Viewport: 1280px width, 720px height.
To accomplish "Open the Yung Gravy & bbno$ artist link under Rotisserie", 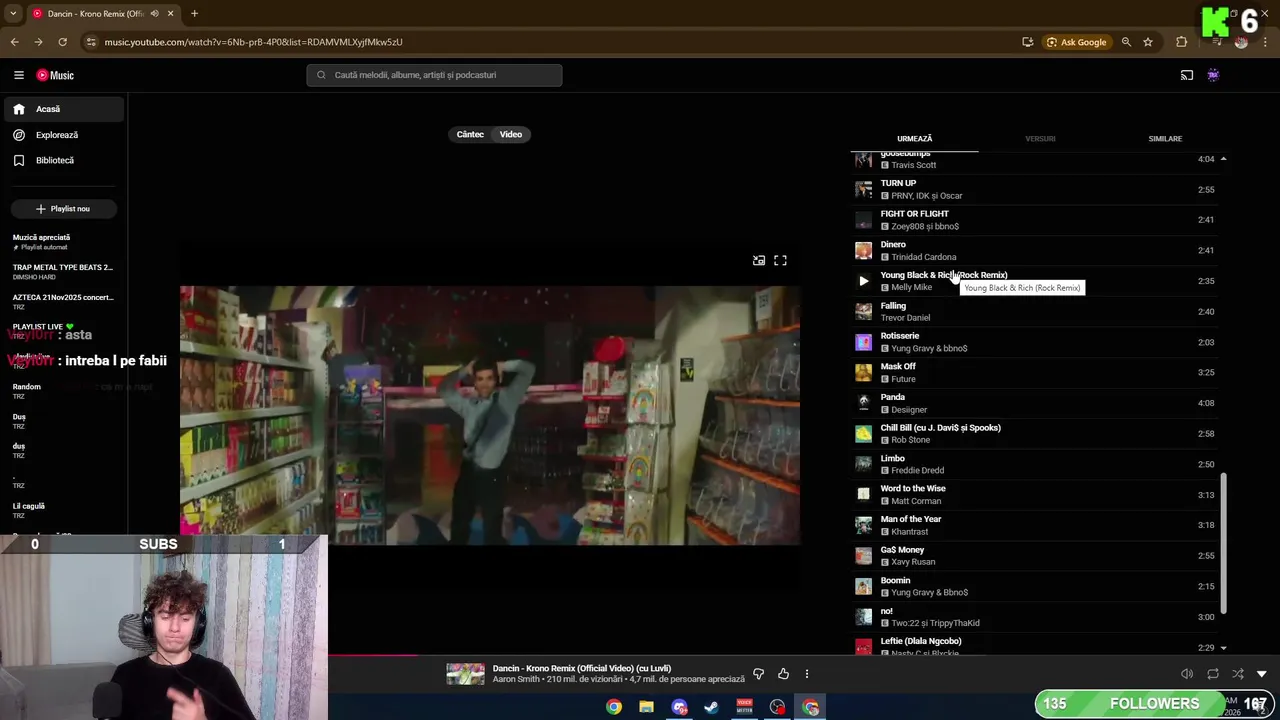I will [929, 348].
